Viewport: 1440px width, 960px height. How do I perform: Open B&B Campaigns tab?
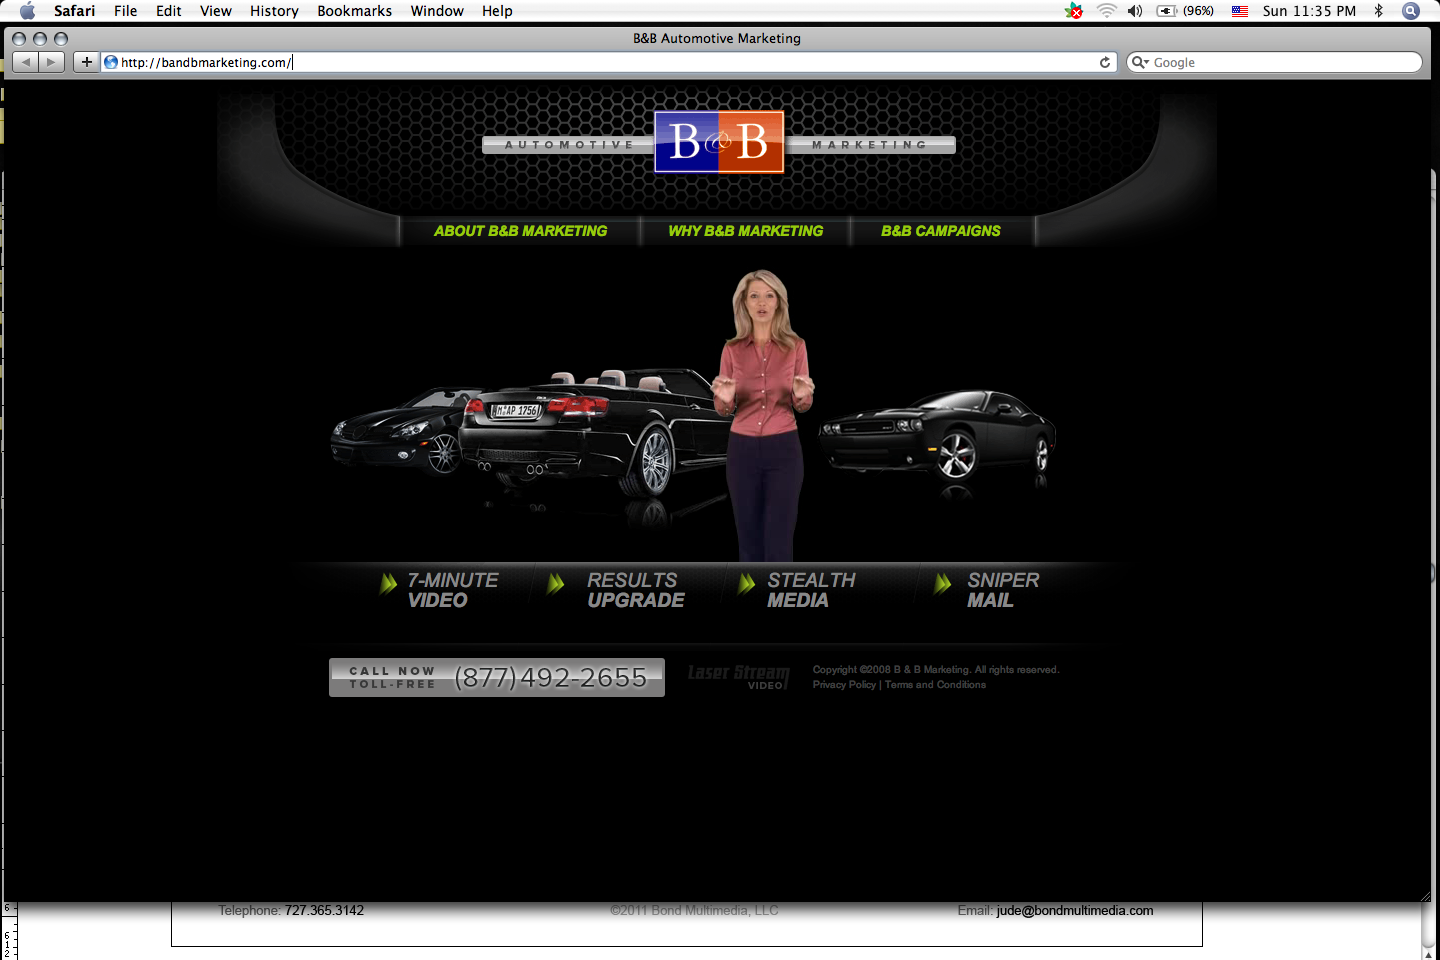tap(941, 231)
